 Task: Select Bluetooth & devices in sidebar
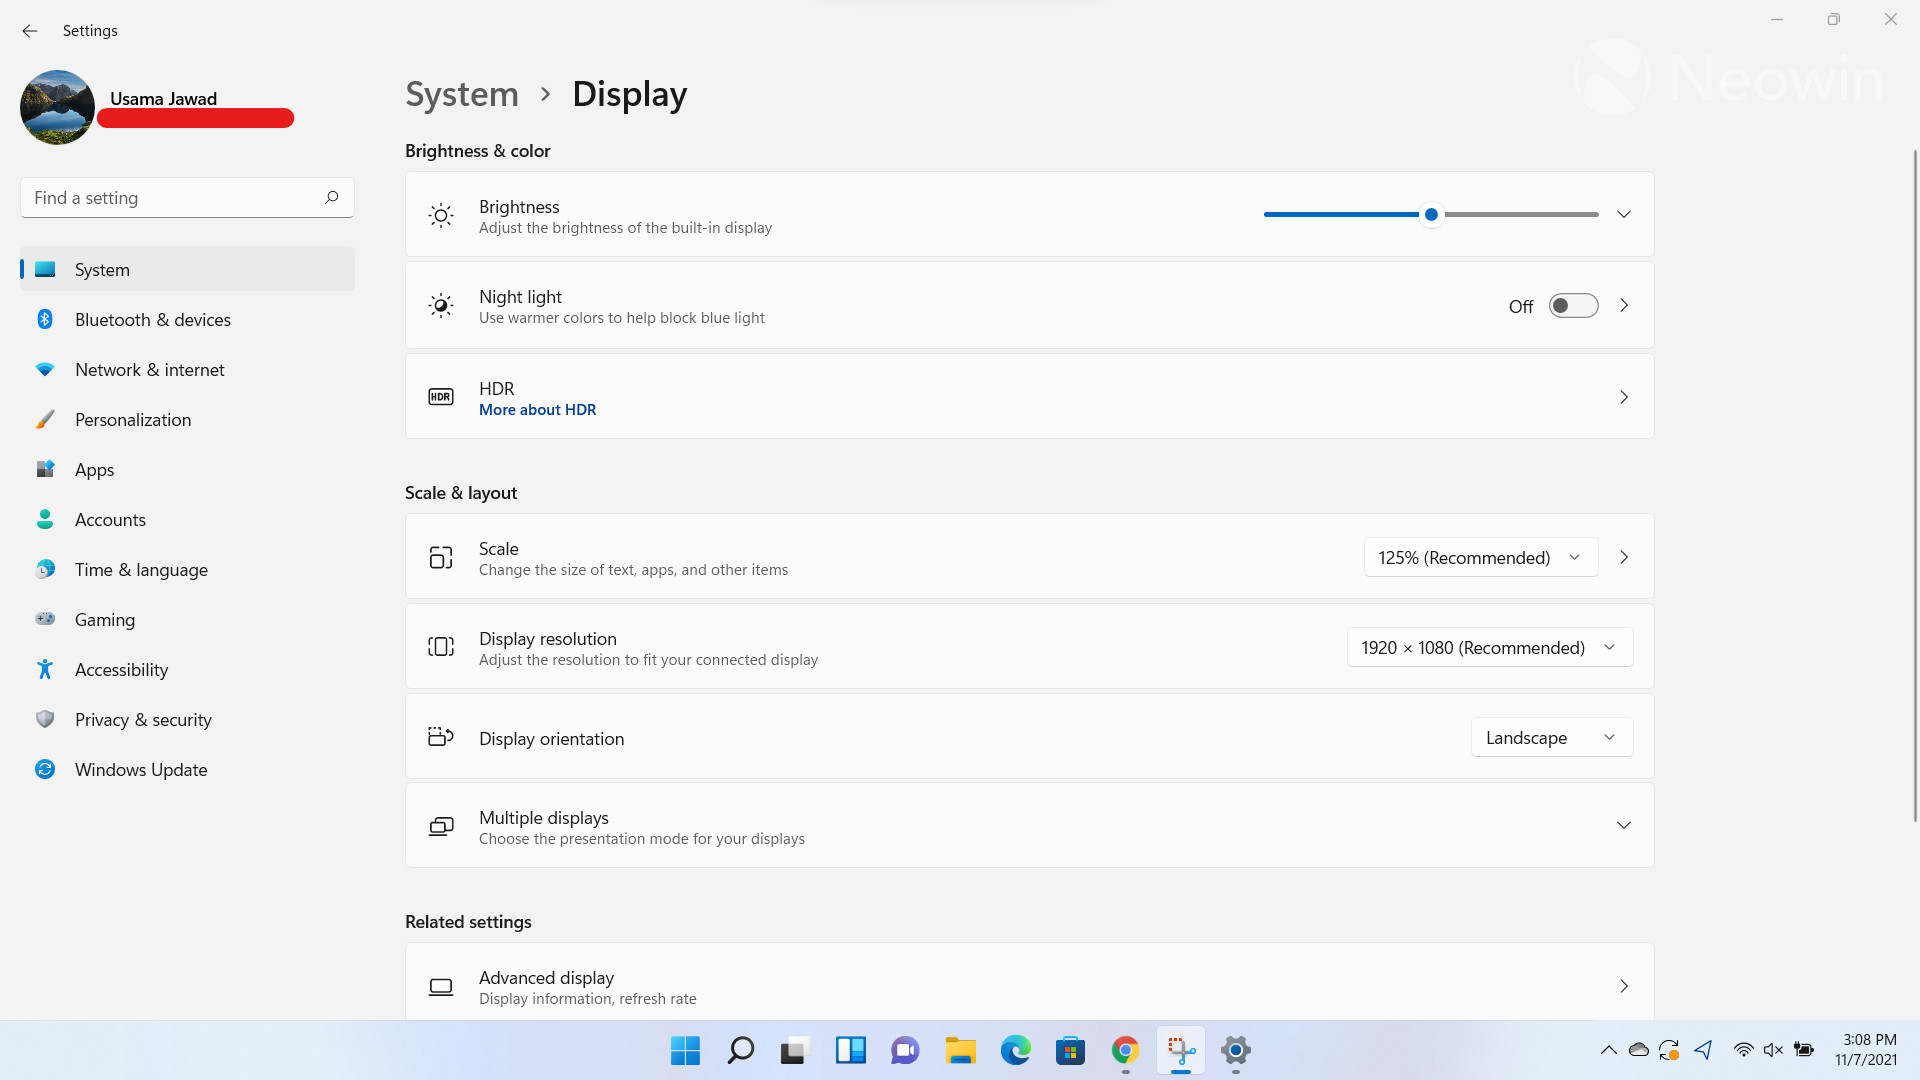152,319
